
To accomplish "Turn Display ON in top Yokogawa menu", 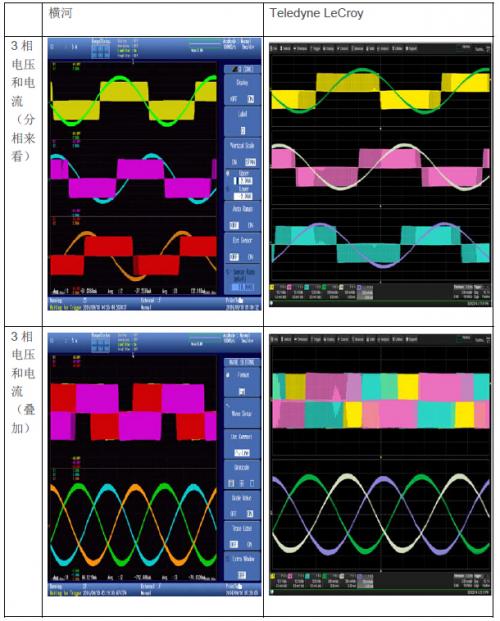I will pyautogui.click(x=251, y=99).
